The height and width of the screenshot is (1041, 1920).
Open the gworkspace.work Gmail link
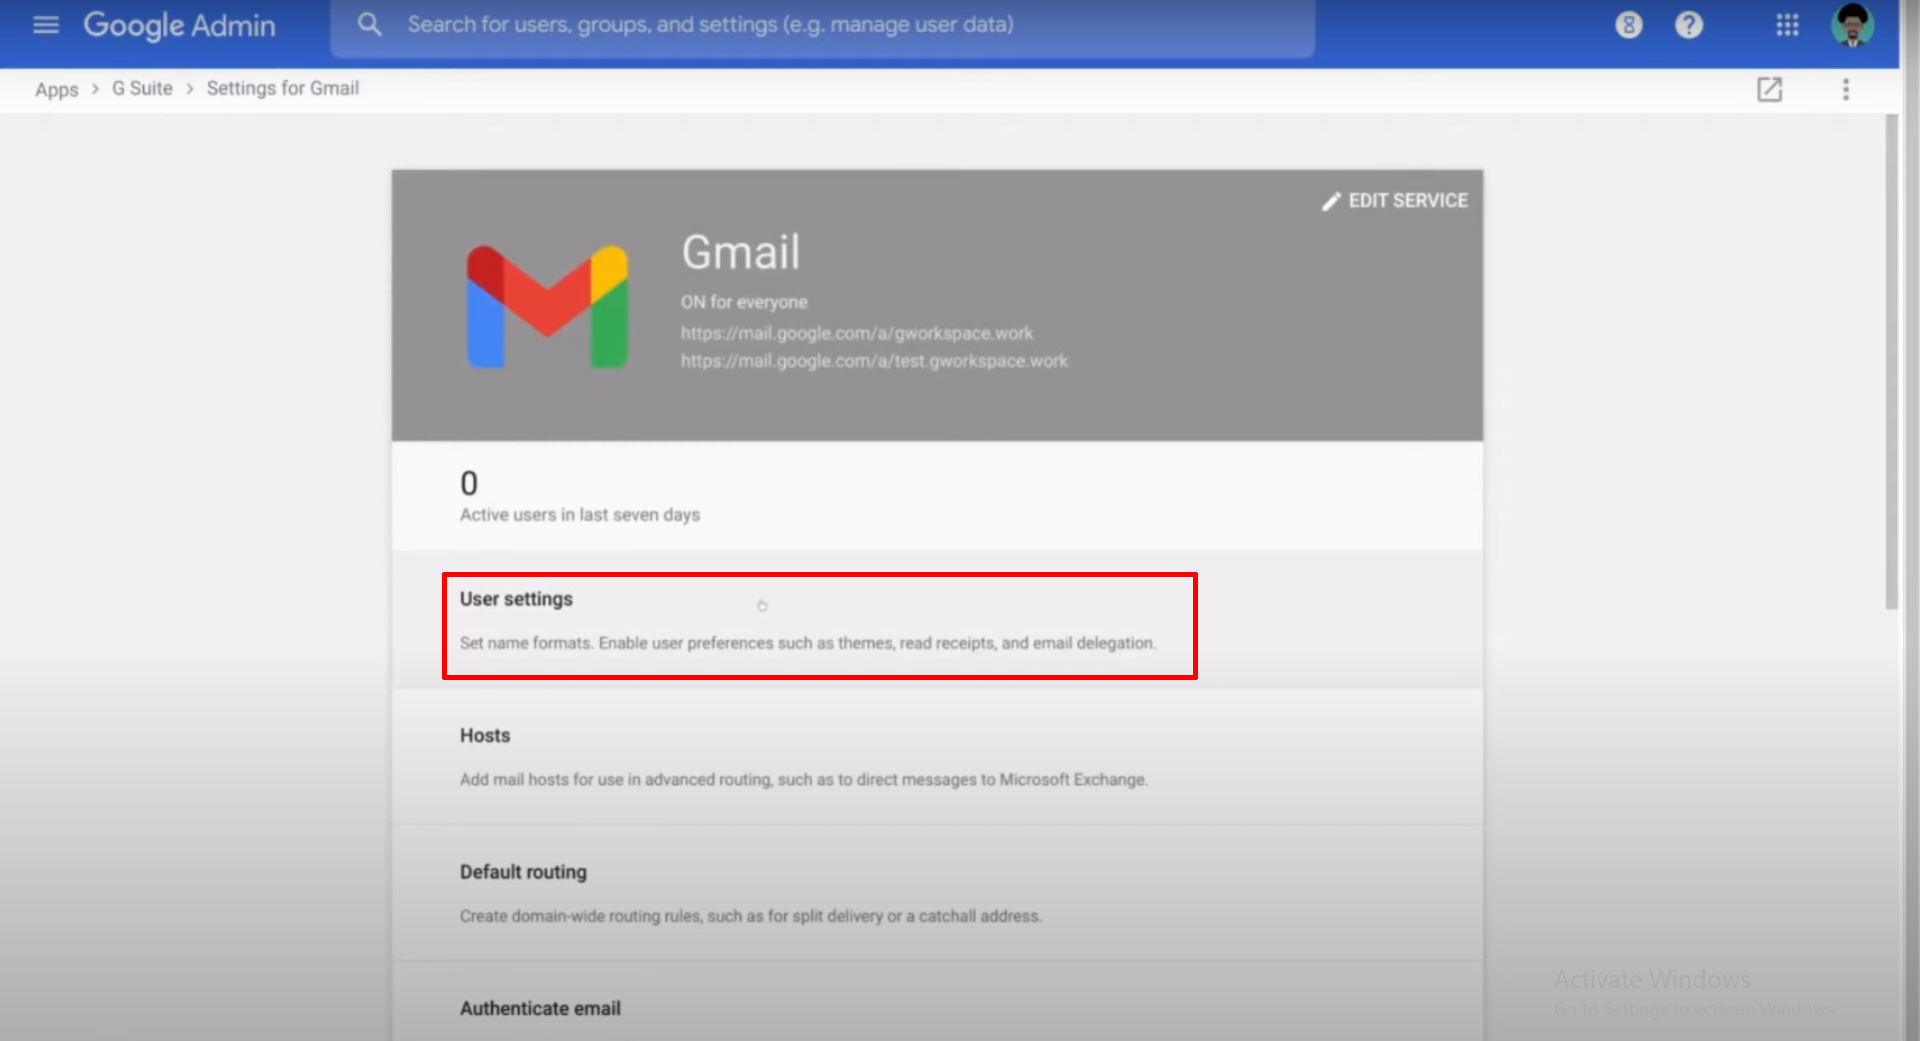point(856,333)
